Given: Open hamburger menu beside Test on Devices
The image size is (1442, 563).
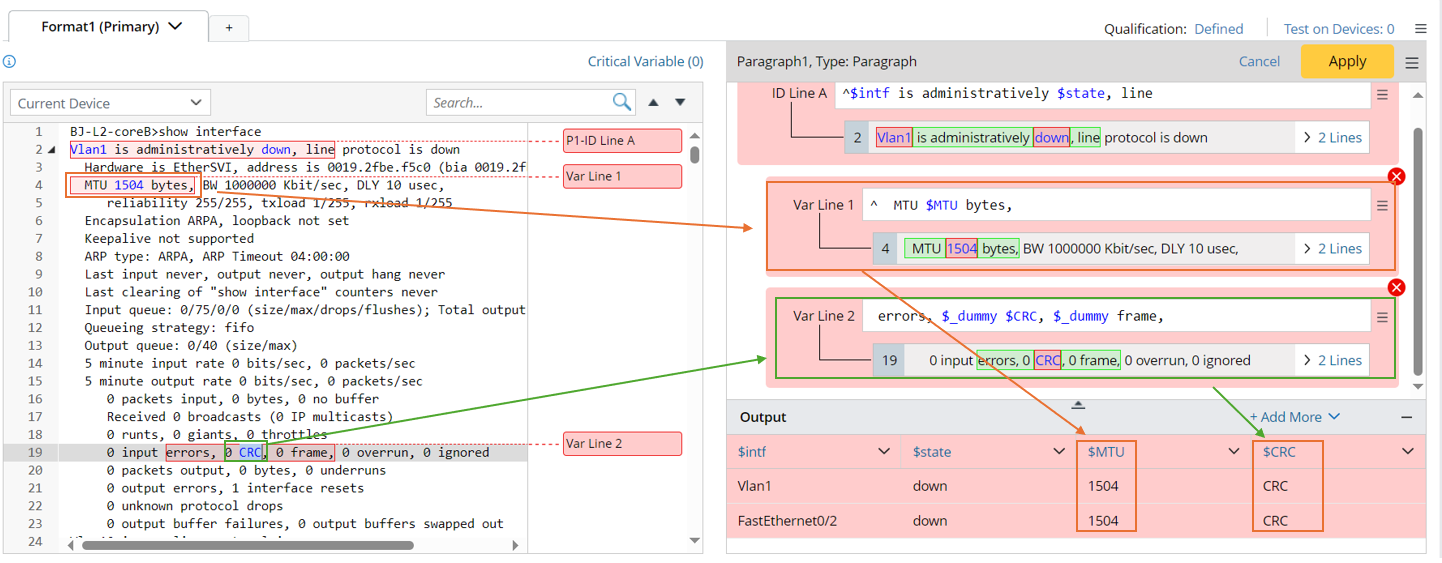Looking at the screenshot, I should tap(1420, 29).
